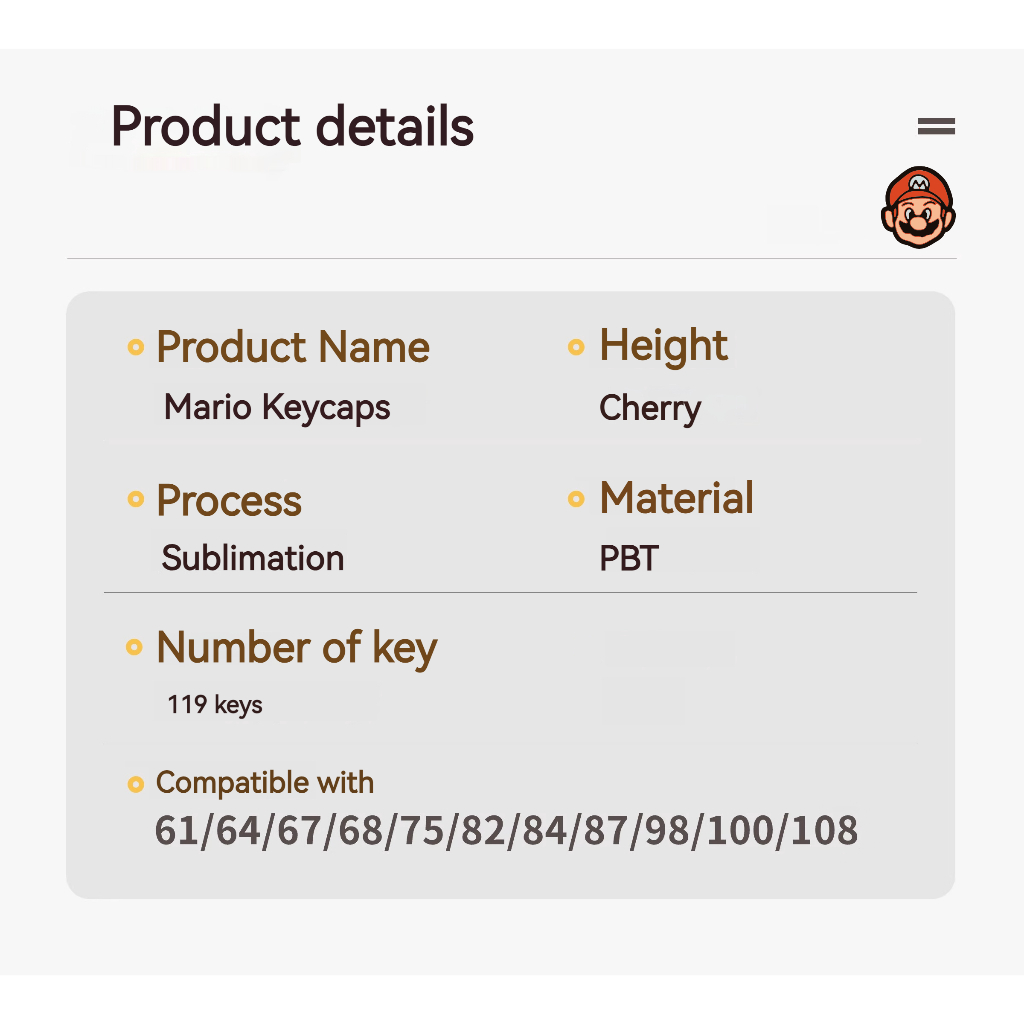1024x1024 pixels.
Task: Click the Mario Keycaps text
Action: pyautogui.click(x=277, y=408)
